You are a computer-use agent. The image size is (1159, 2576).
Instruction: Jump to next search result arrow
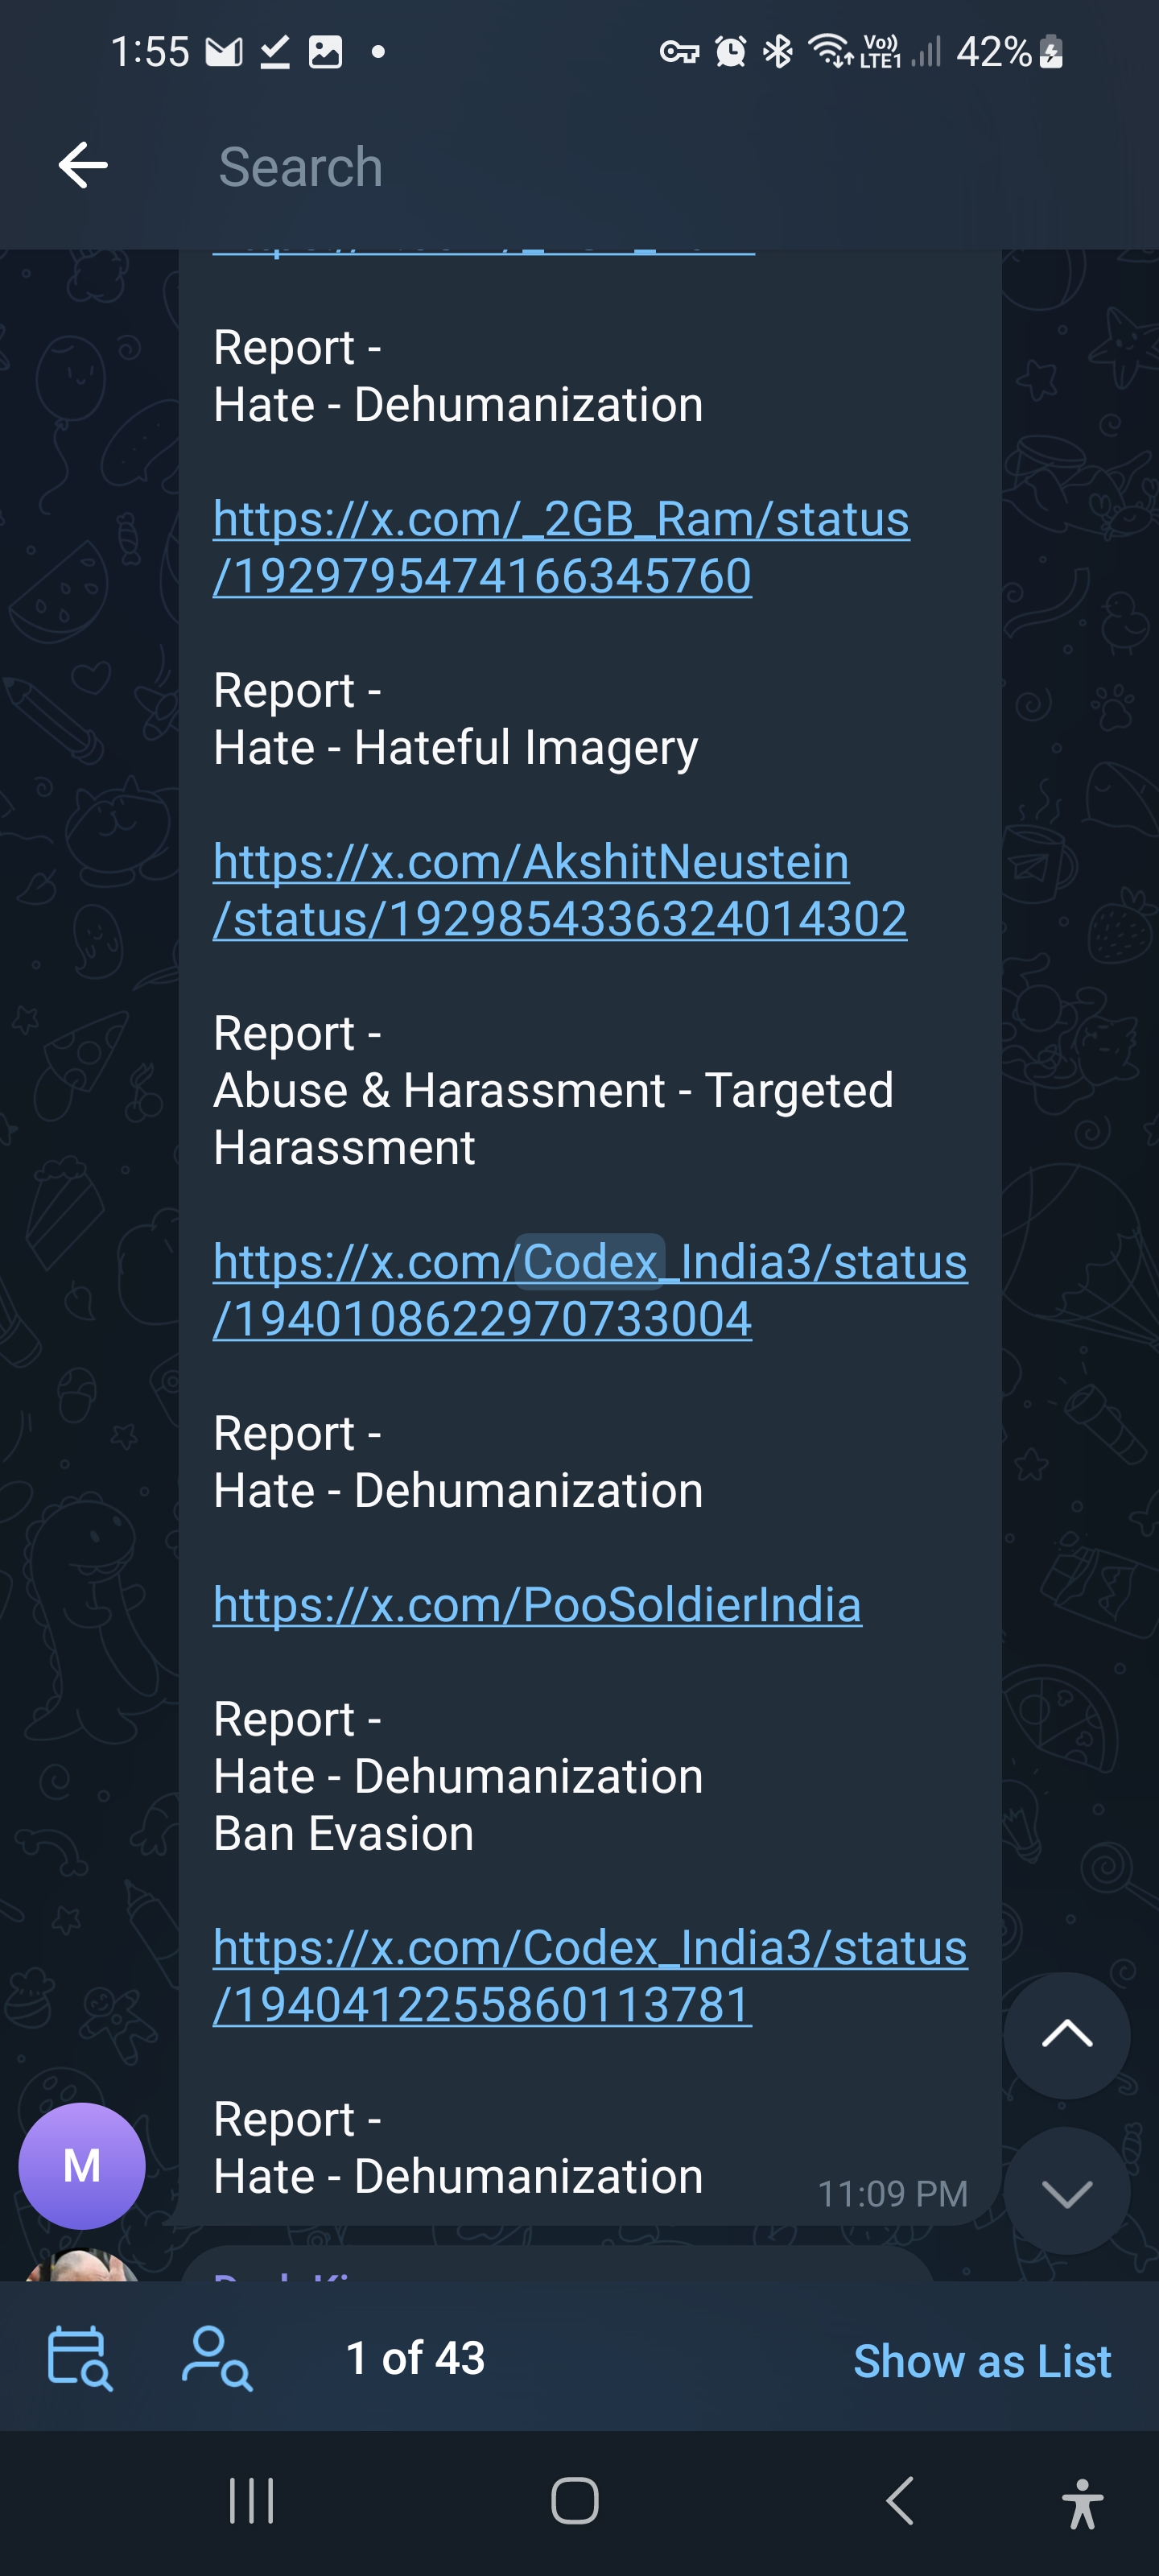(x=1066, y=2191)
